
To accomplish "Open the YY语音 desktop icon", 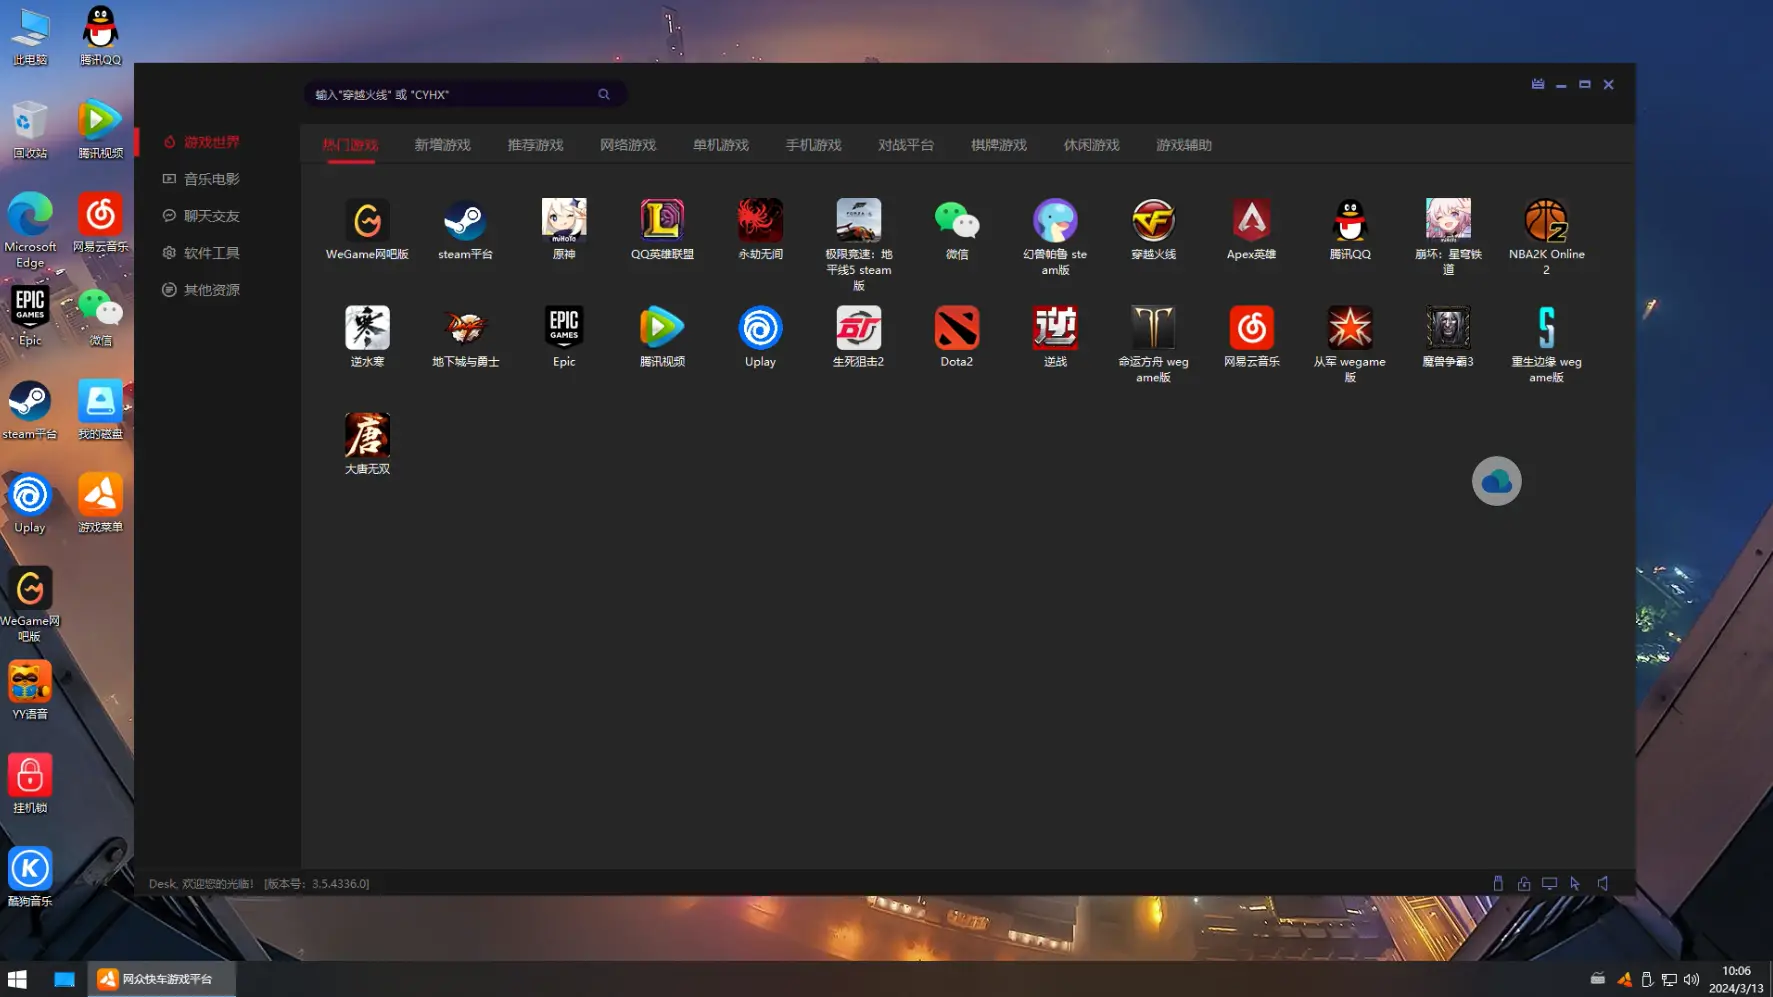I will tap(30, 690).
